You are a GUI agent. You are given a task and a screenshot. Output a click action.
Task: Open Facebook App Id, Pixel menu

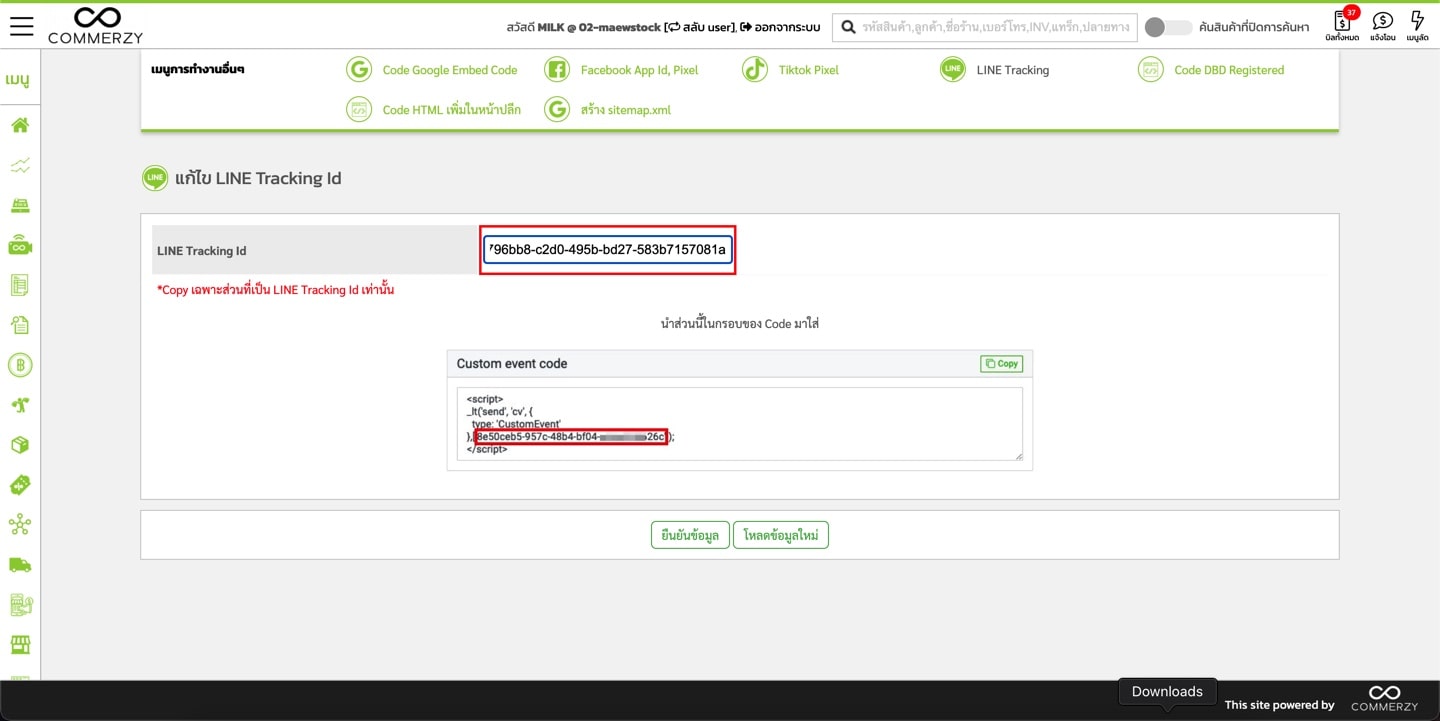click(x=640, y=70)
